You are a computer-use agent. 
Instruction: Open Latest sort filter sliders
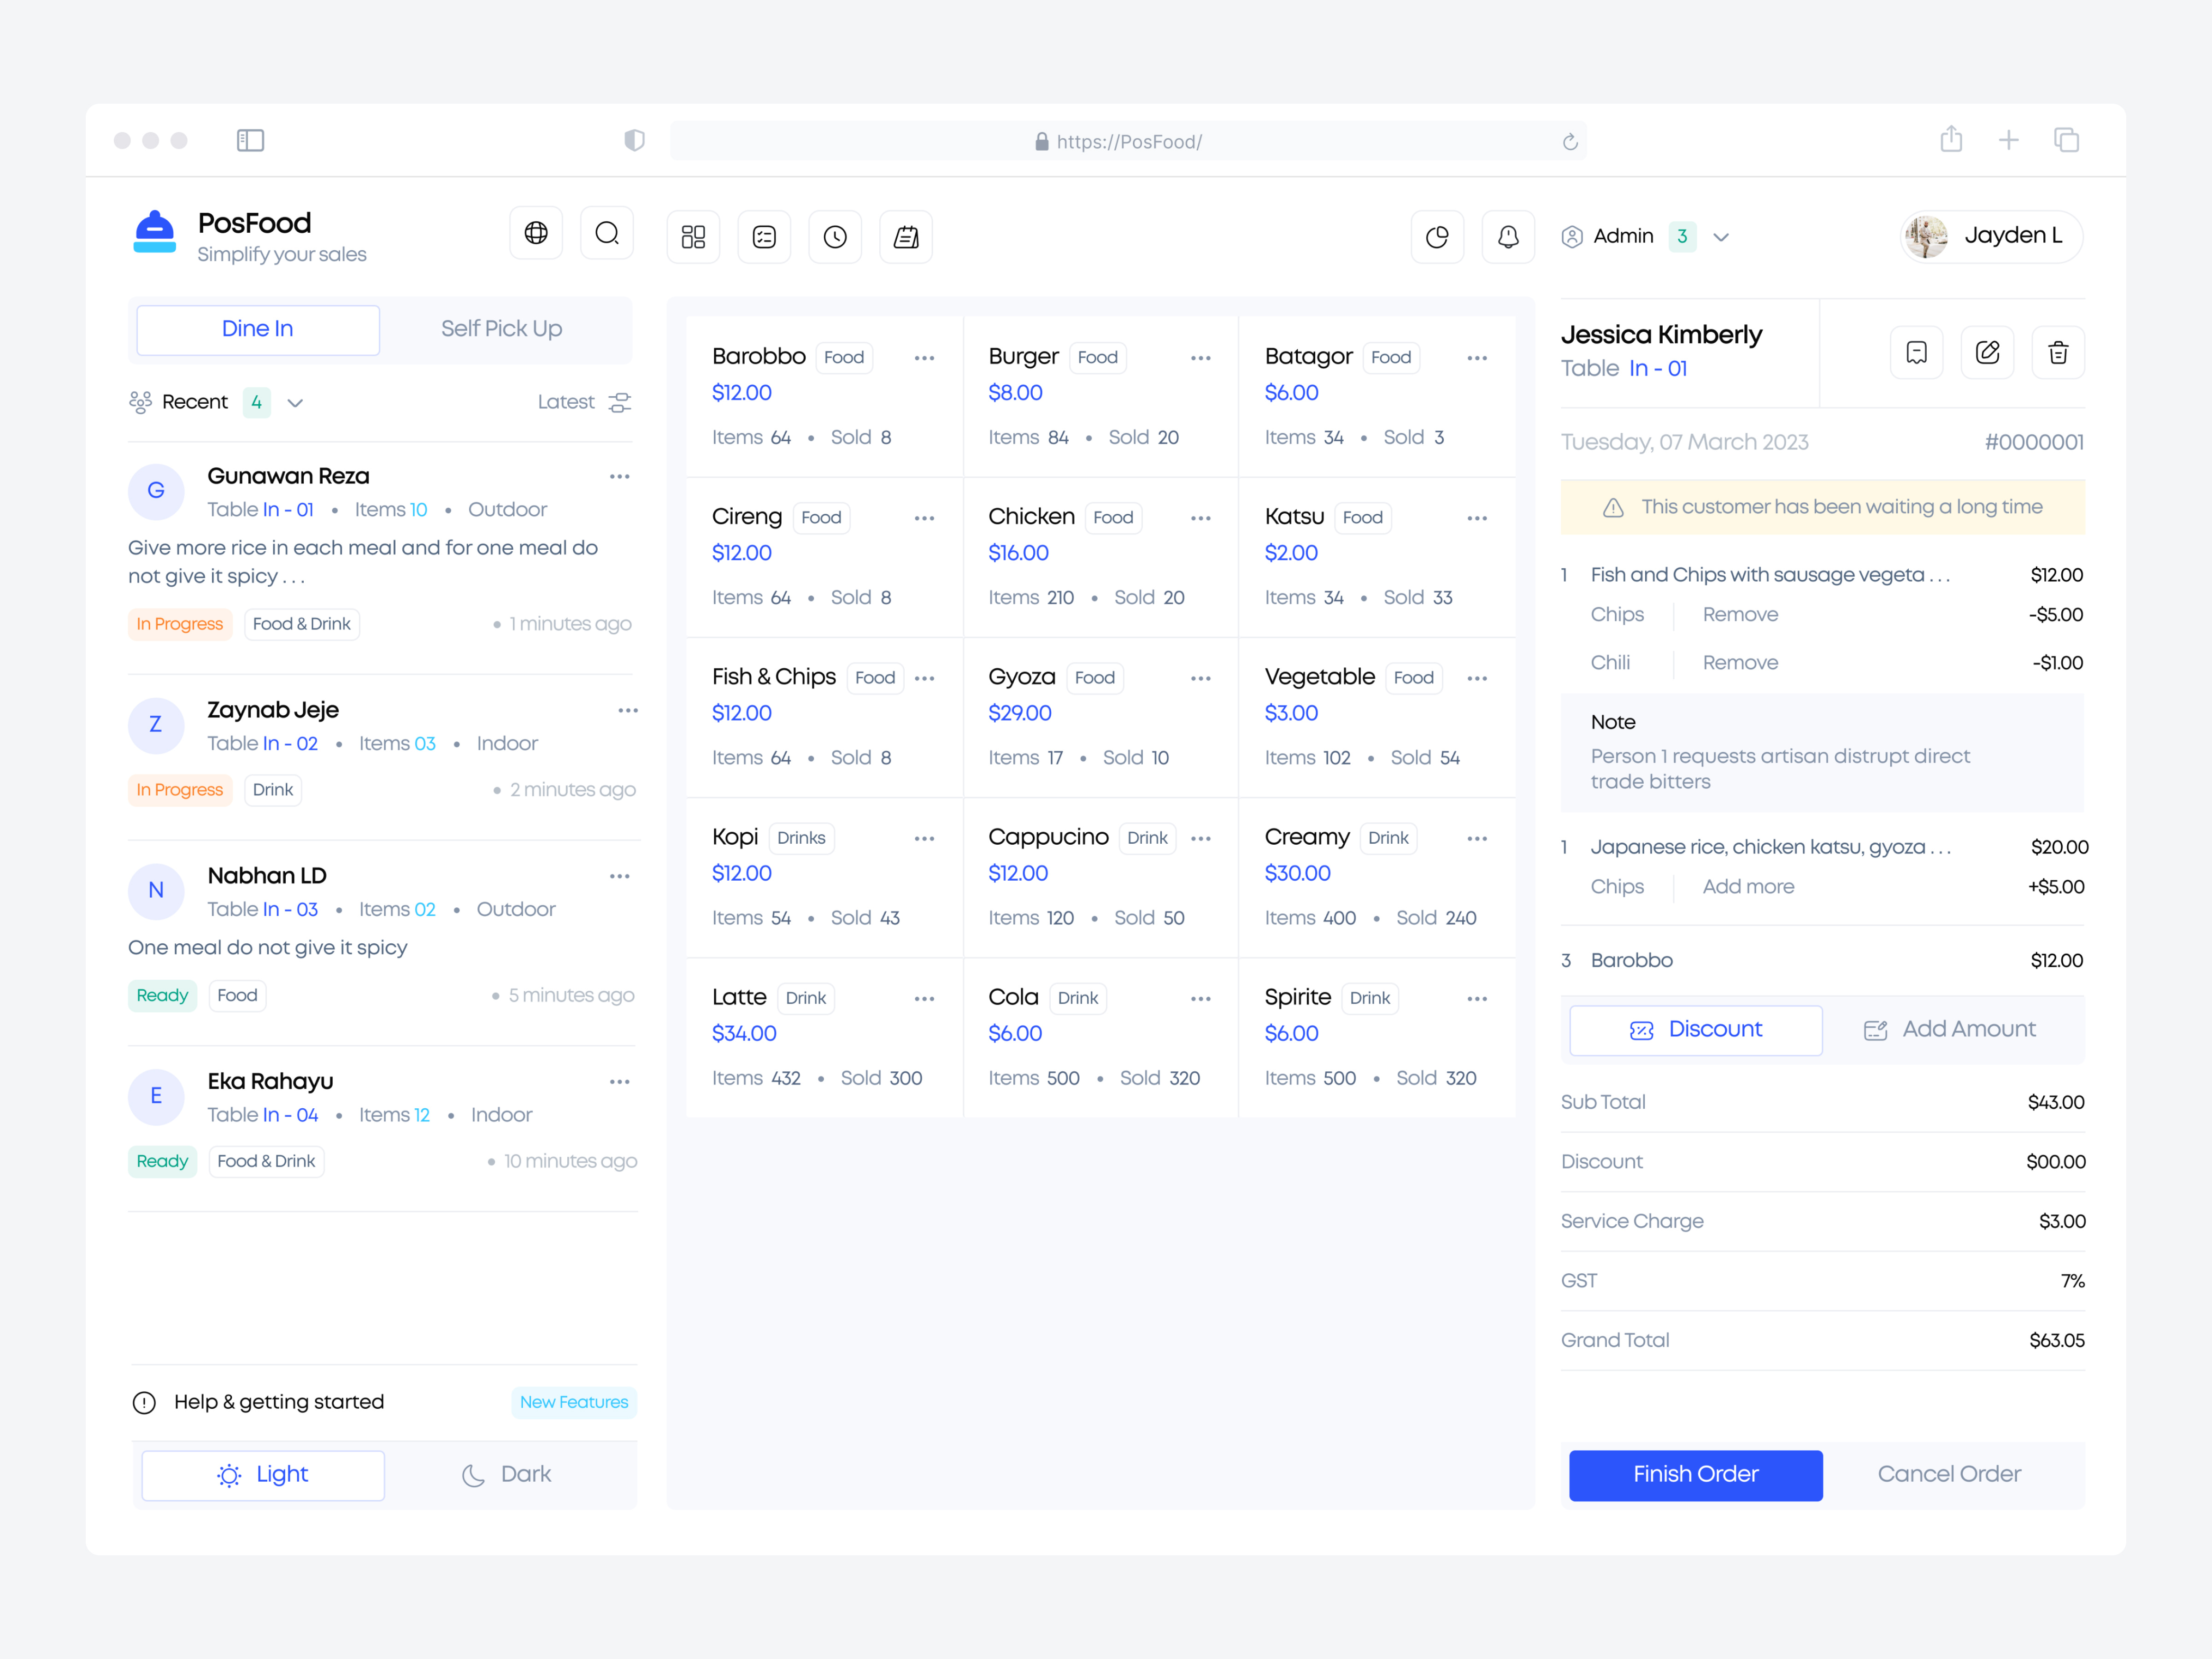tap(620, 403)
